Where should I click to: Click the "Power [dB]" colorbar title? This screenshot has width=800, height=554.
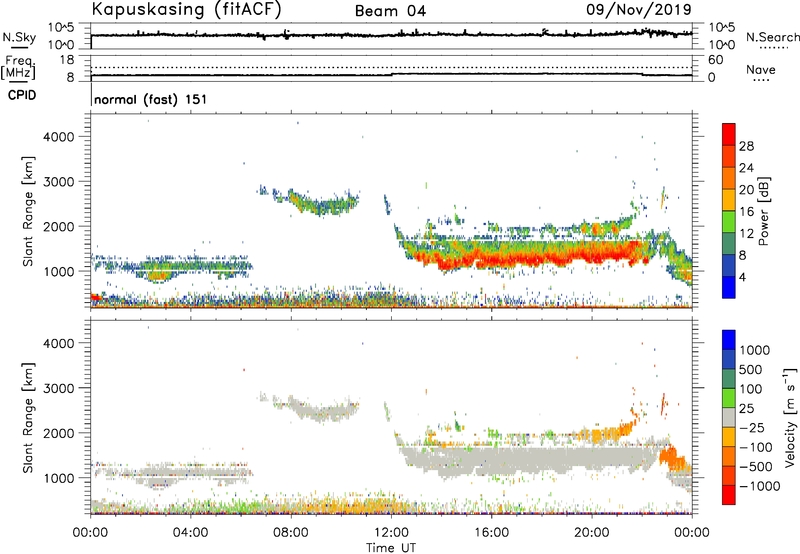tap(763, 211)
